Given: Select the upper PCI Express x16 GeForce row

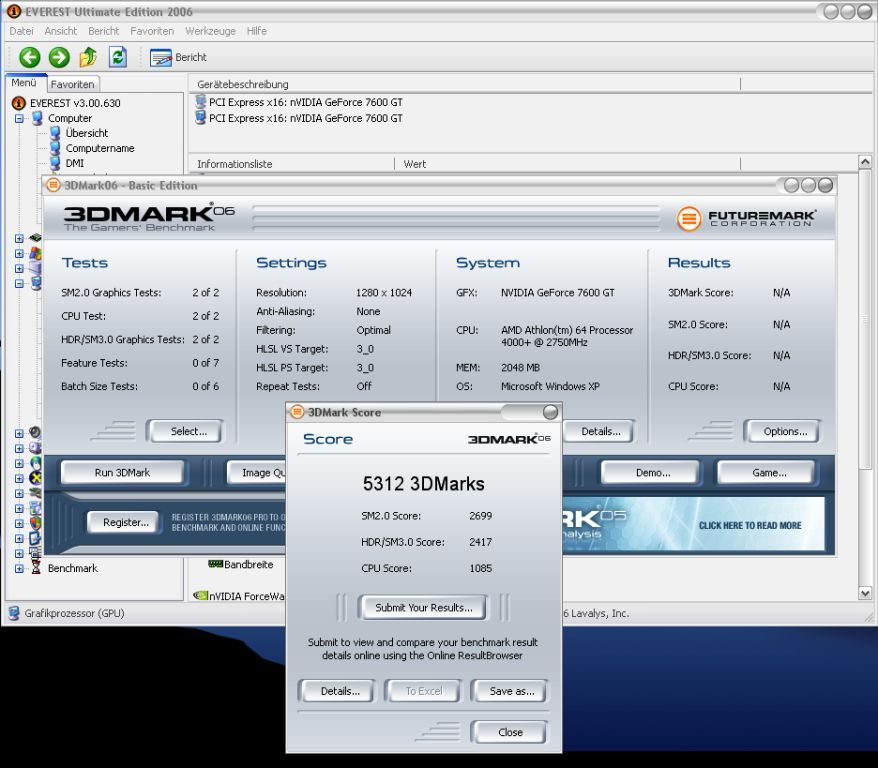Looking at the screenshot, I should [299, 102].
